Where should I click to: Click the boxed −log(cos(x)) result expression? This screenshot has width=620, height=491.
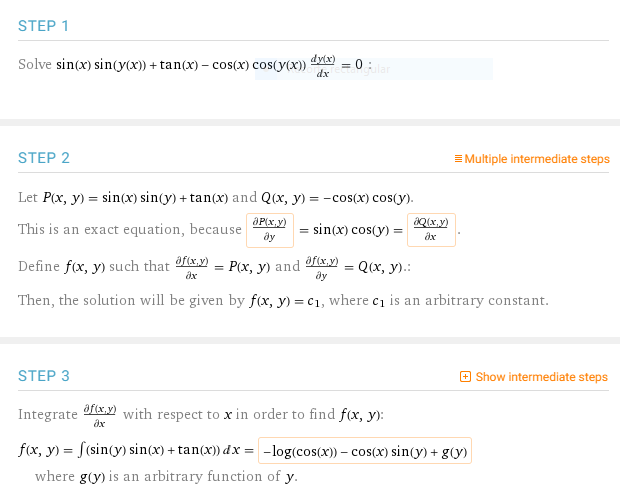tap(365, 451)
